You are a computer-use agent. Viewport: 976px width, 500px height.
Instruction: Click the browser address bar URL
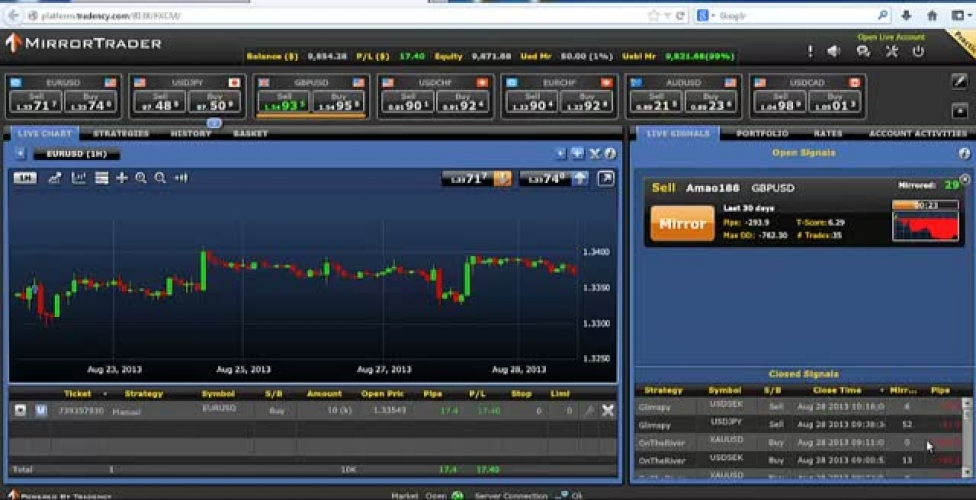click(x=111, y=16)
